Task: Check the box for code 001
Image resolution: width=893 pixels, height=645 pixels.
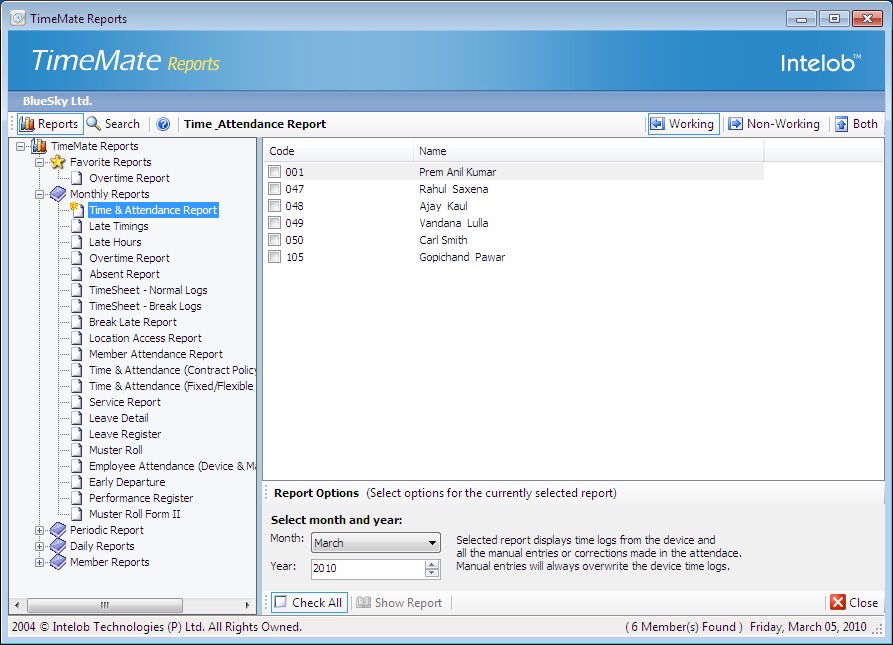Action: point(275,171)
